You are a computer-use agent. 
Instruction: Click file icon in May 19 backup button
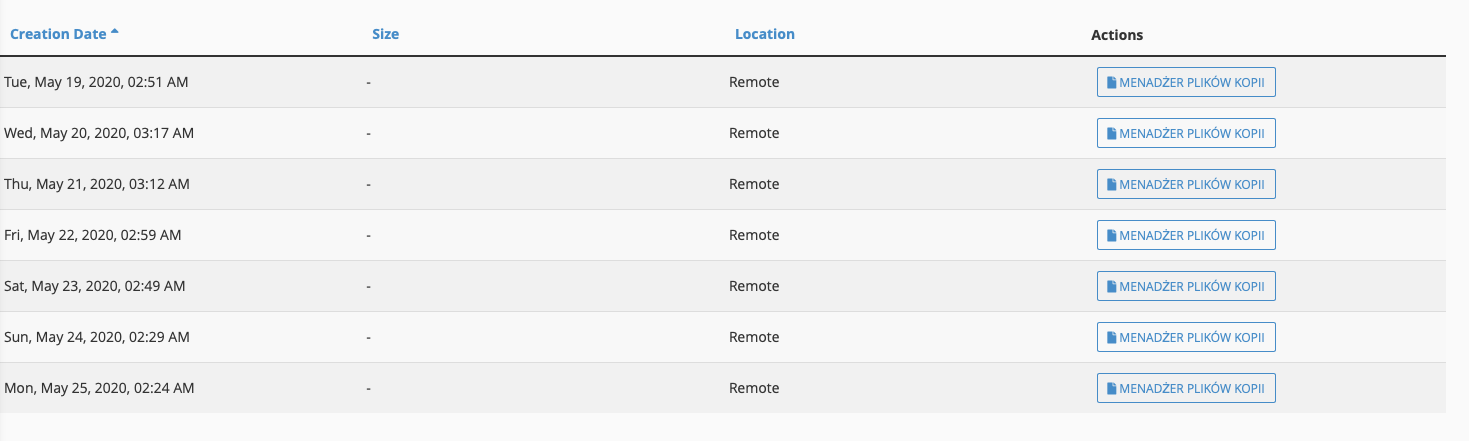click(1111, 83)
